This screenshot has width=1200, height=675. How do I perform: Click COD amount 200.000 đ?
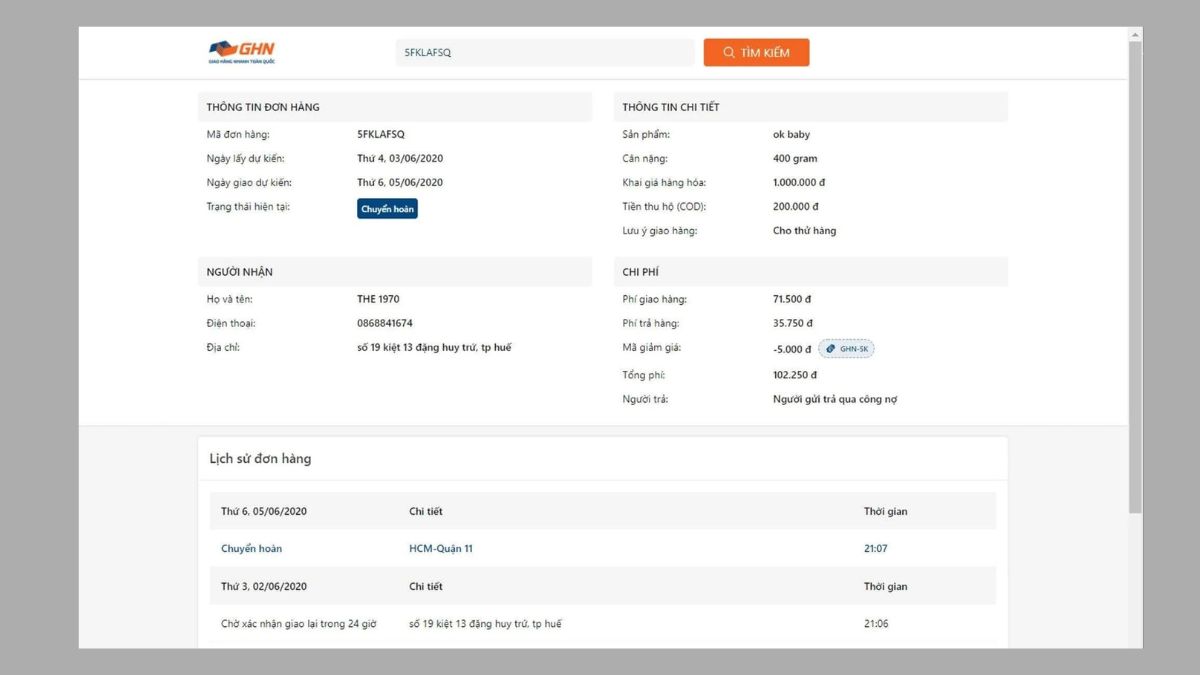point(796,206)
